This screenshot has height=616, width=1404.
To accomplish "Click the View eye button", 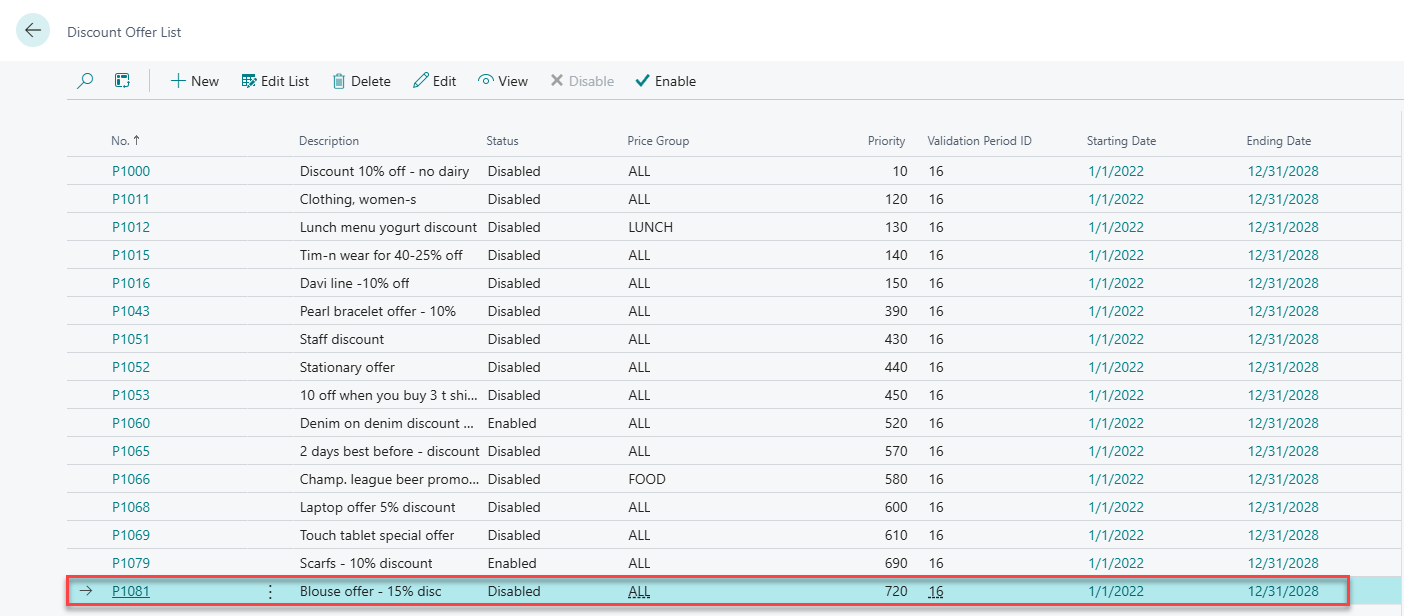I will pyautogui.click(x=503, y=81).
